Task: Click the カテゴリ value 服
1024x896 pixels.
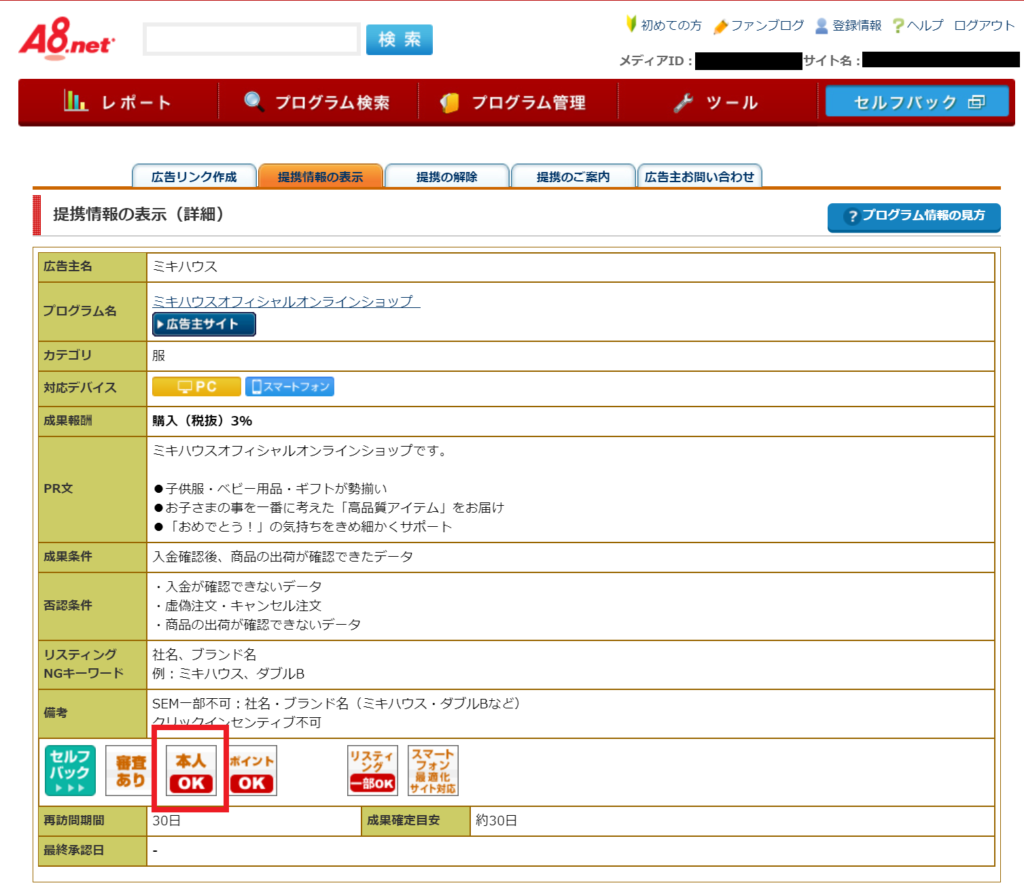Action: coord(159,355)
